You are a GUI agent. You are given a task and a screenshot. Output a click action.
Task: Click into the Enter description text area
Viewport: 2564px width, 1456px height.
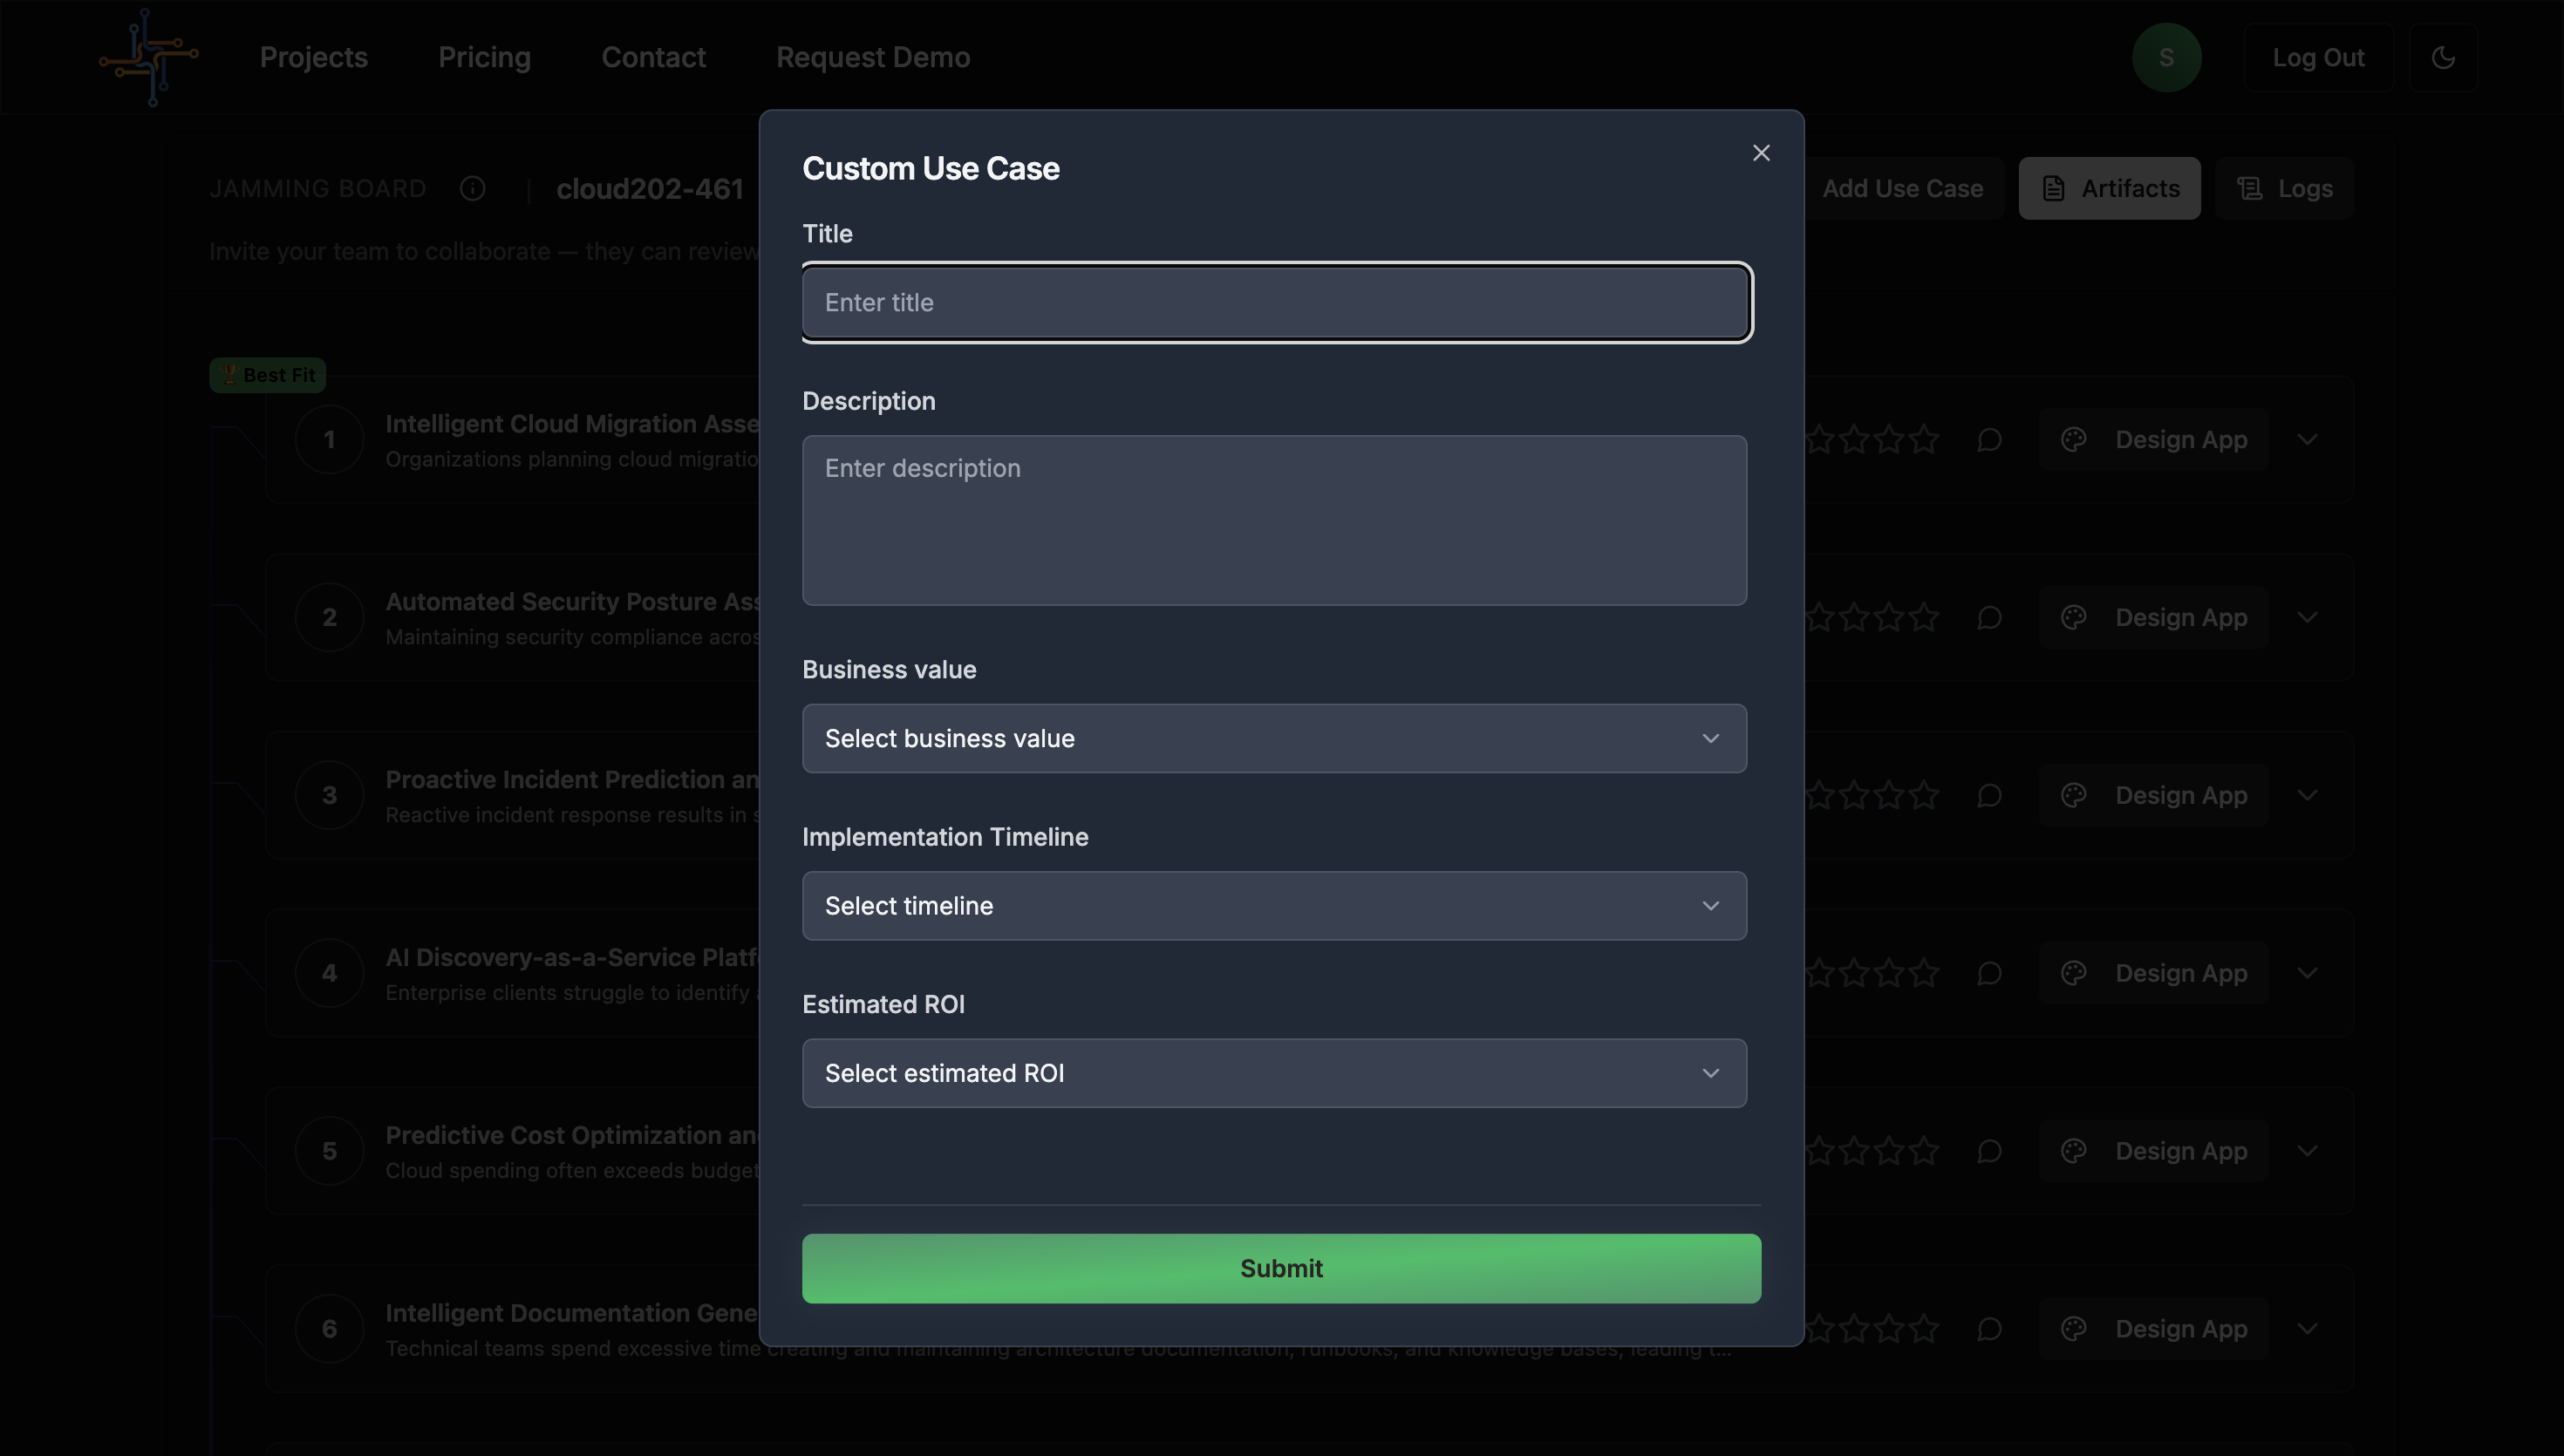[1274, 520]
